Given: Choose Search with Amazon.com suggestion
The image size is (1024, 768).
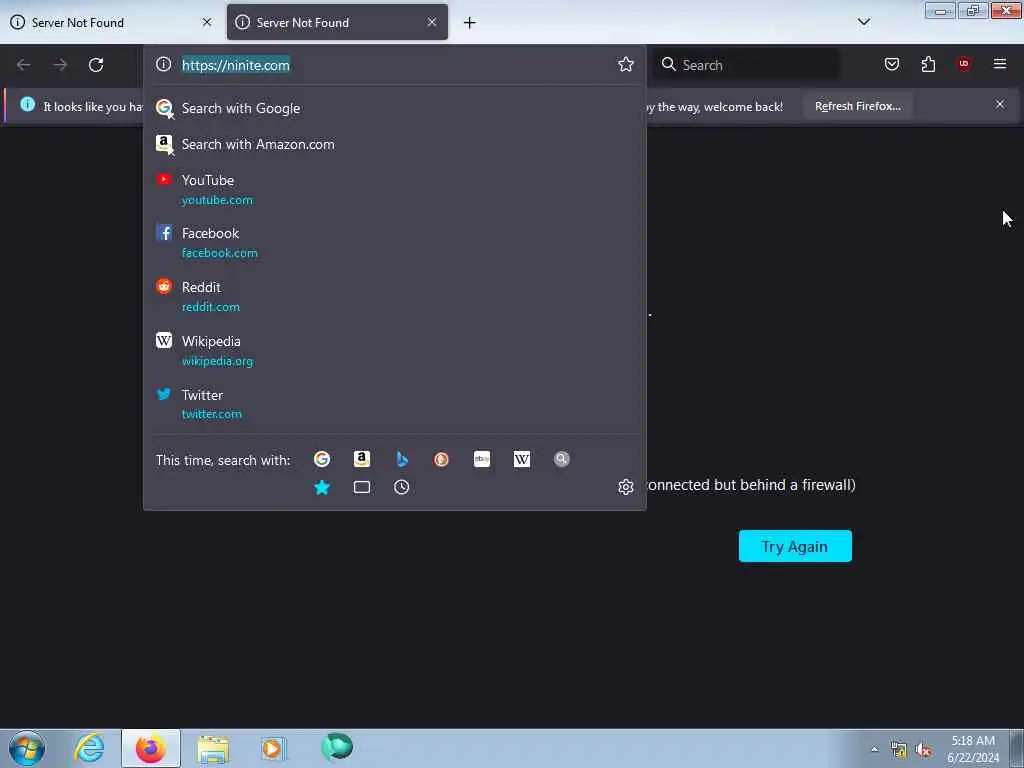Looking at the screenshot, I should [394, 144].
